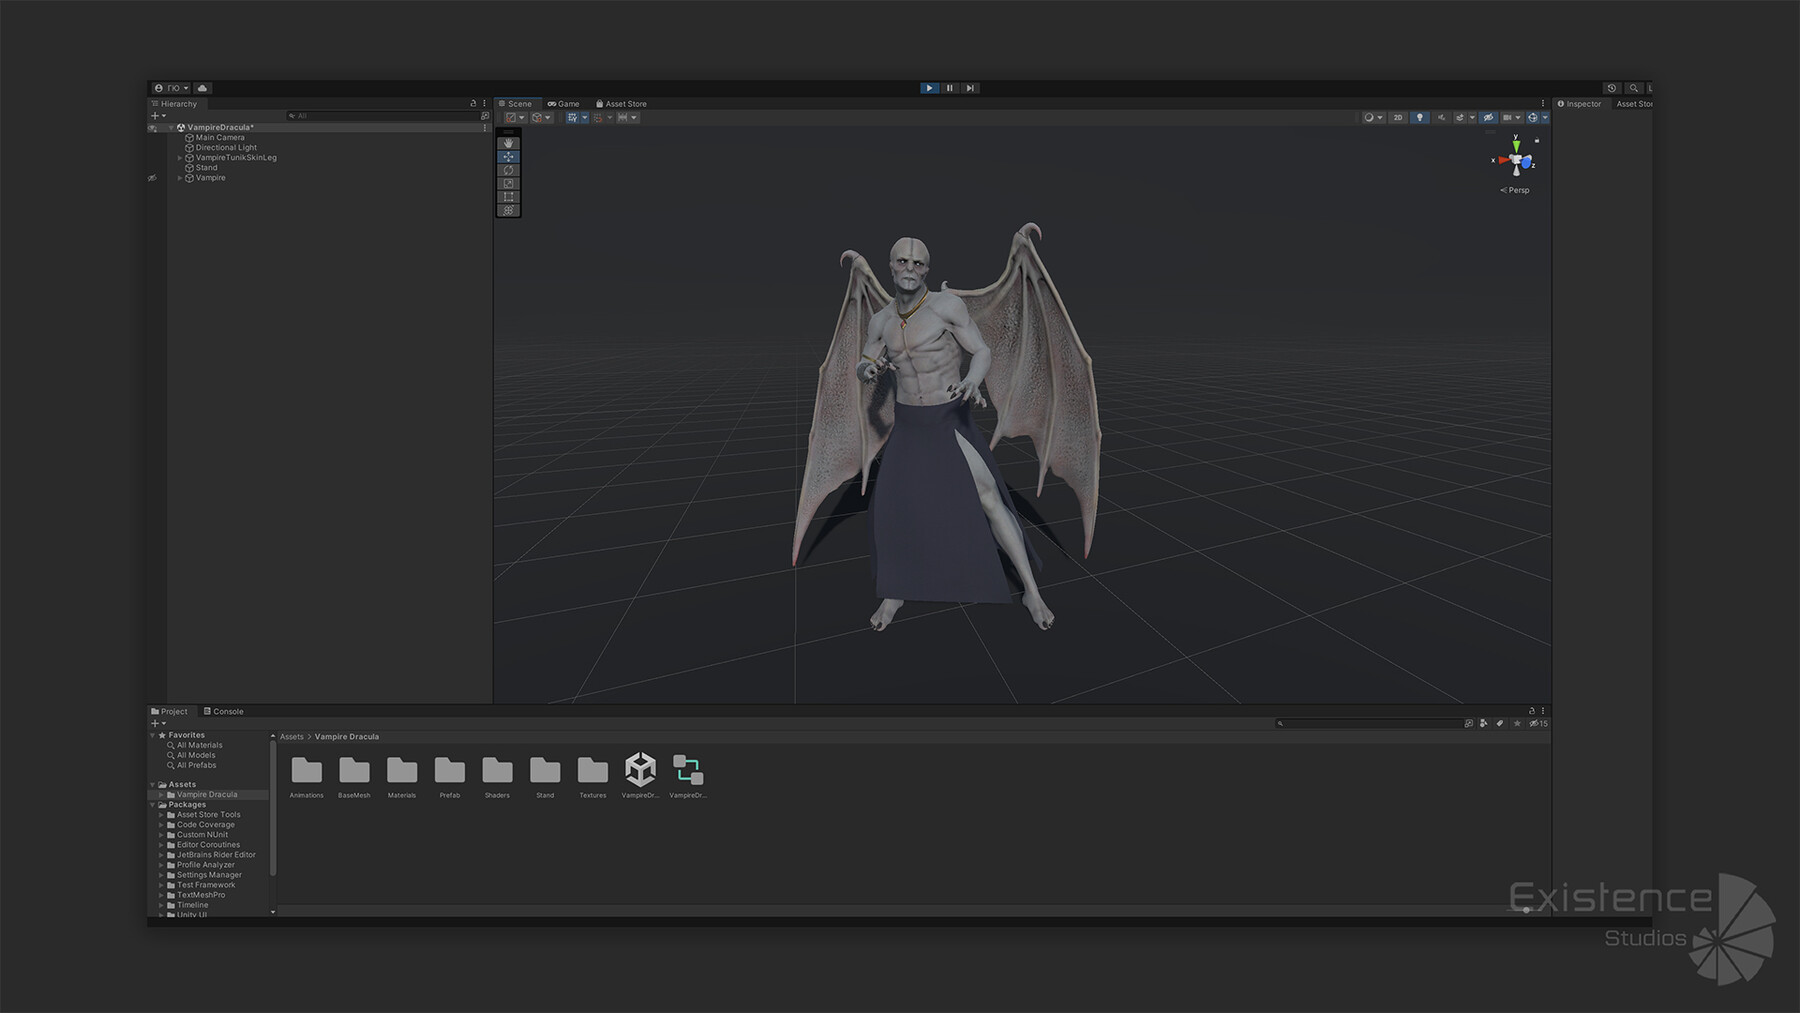Open the Hierarchy plus create dropdown
This screenshot has width=1800, height=1013.
(158, 116)
